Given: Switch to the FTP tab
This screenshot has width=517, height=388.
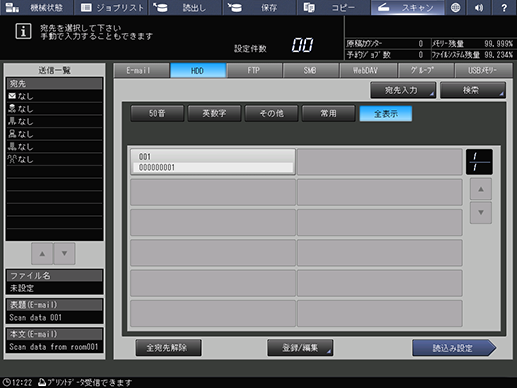Looking at the screenshot, I should tap(255, 70).
